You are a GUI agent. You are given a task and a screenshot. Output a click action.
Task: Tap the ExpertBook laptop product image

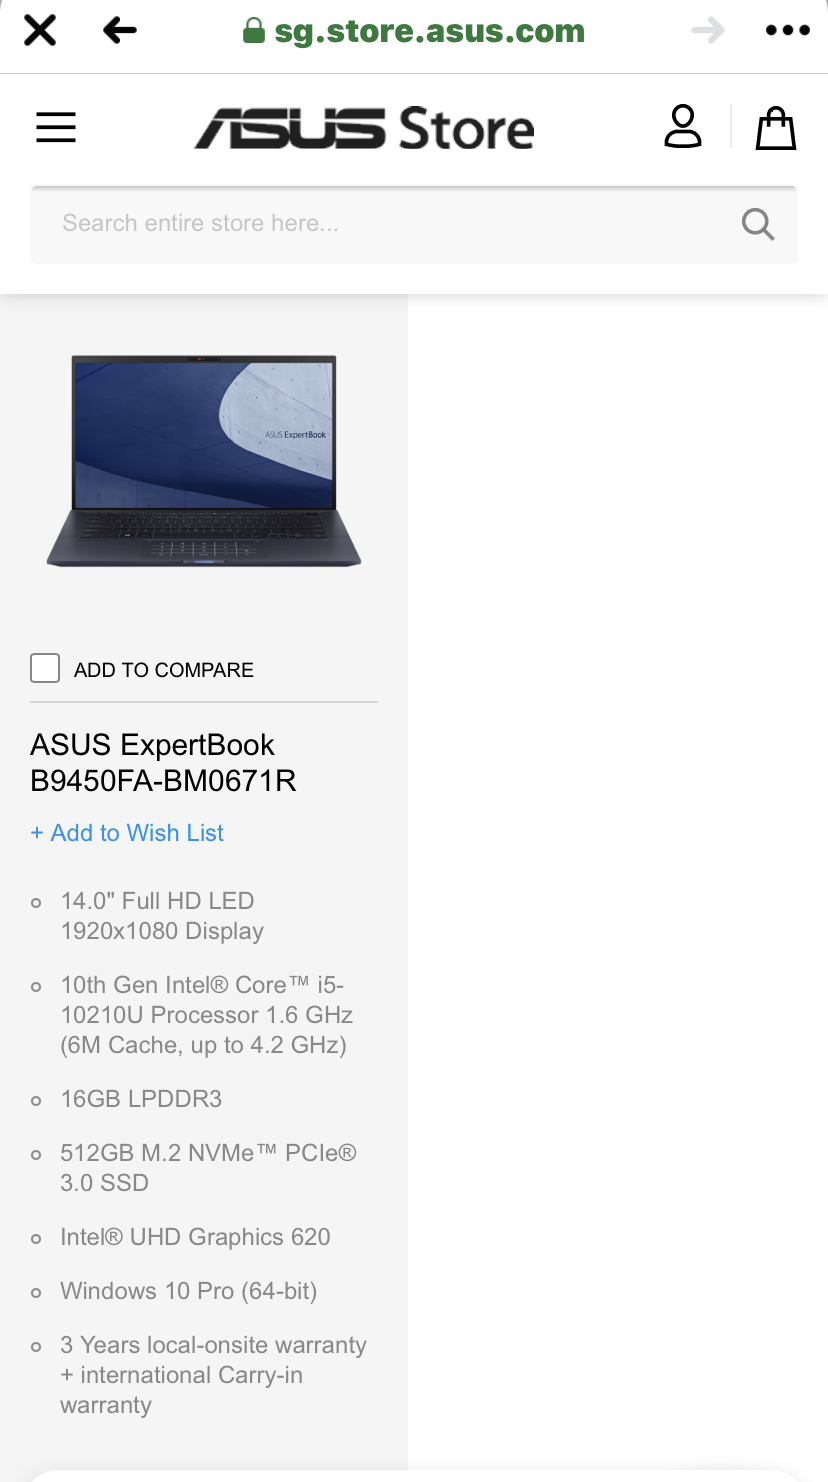pos(204,461)
